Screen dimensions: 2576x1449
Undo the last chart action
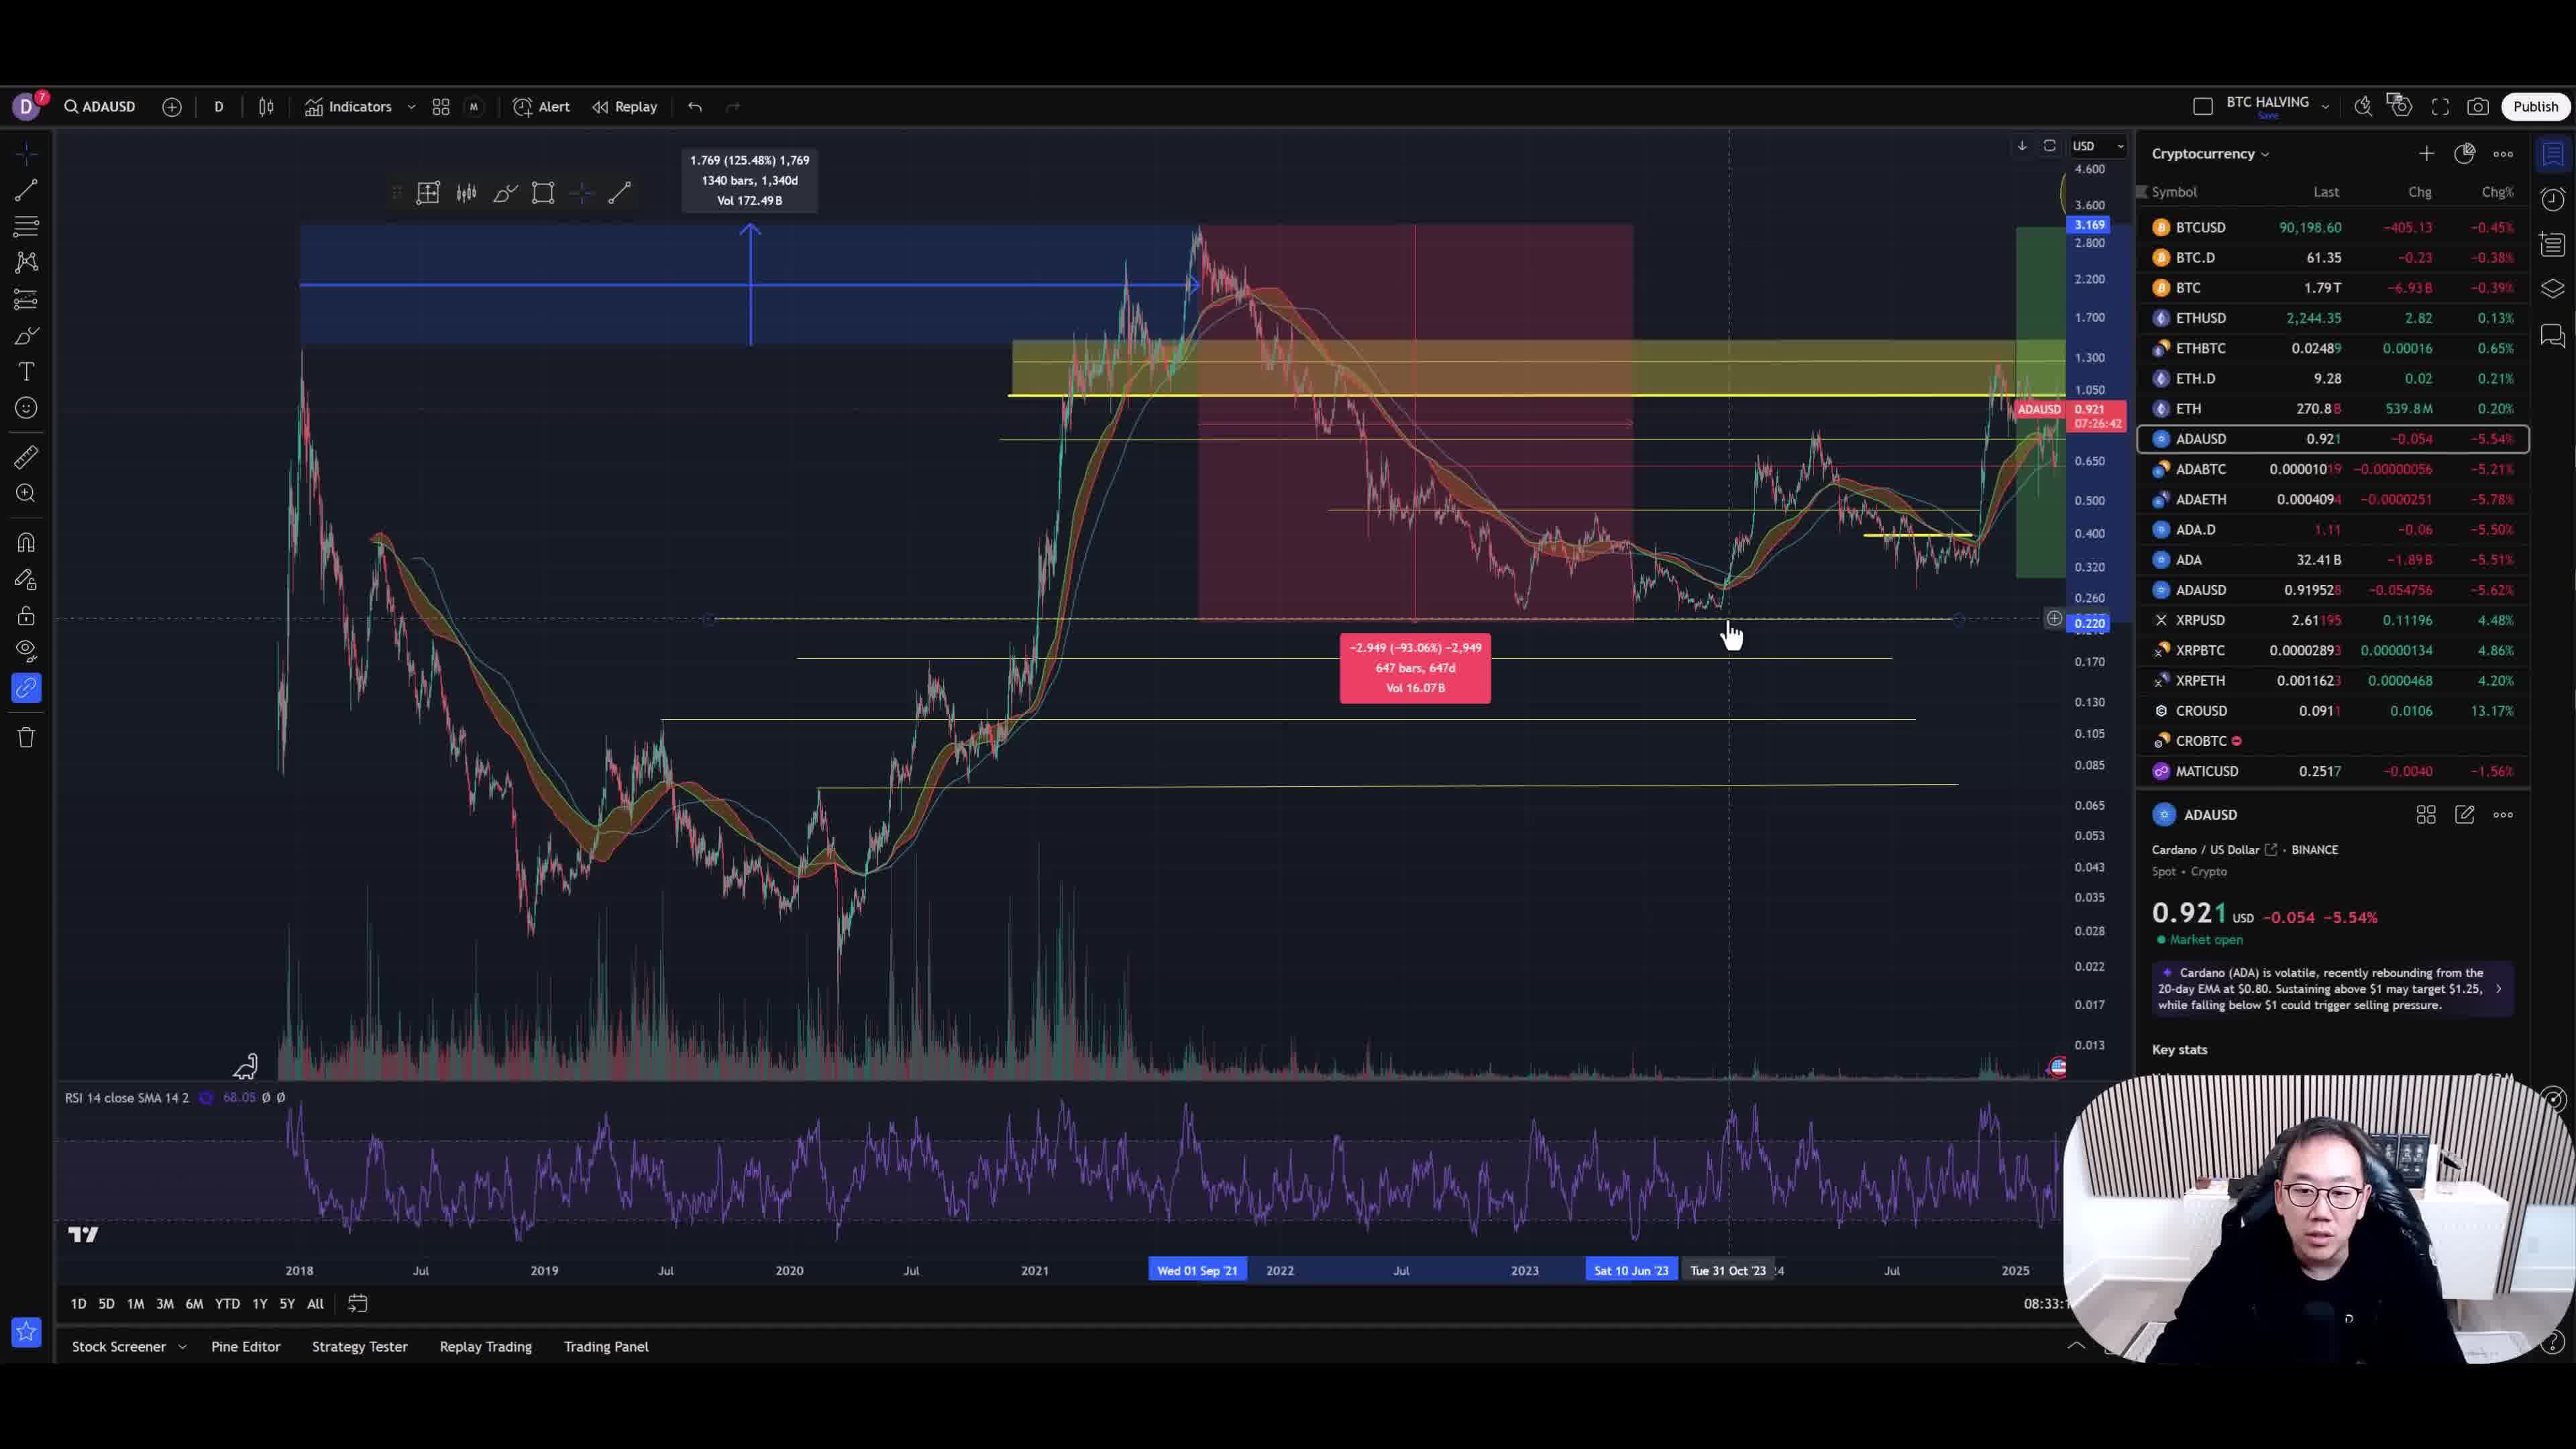point(695,106)
